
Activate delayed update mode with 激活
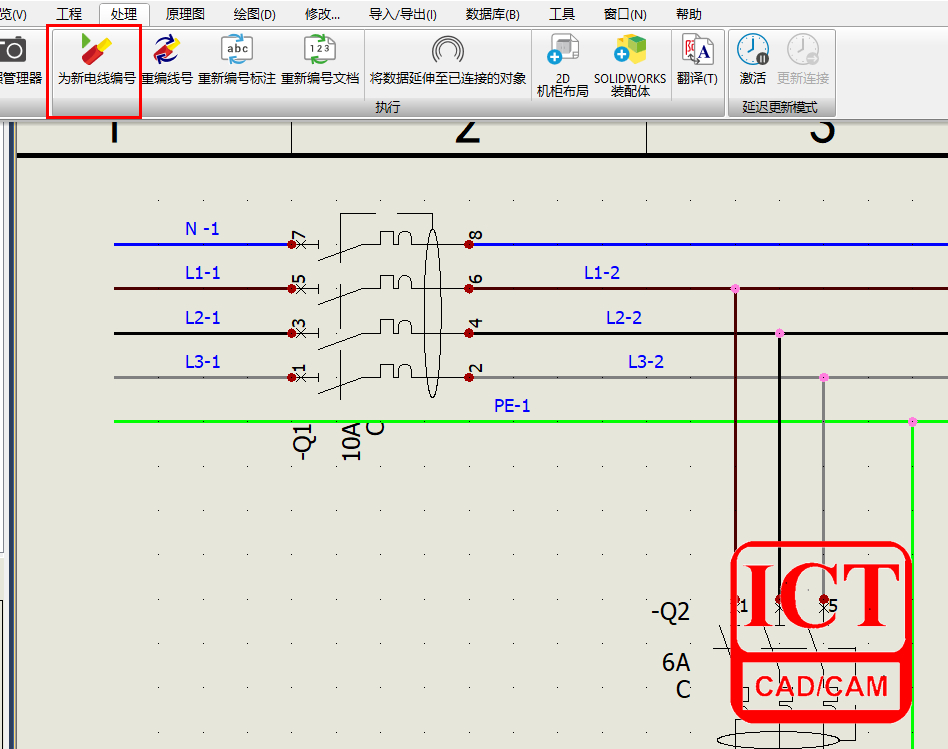click(752, 50)
